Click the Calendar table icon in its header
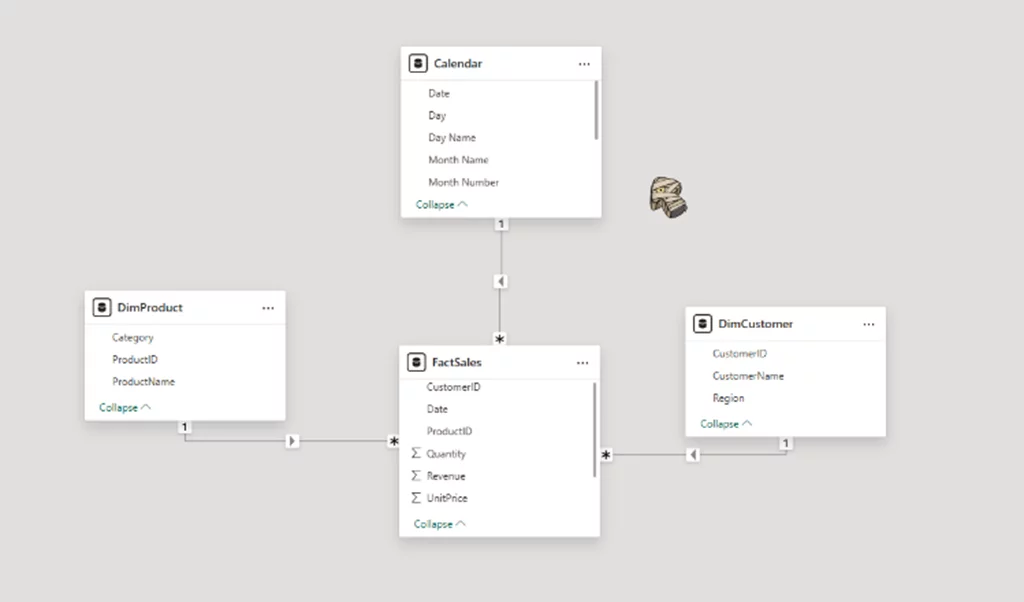This screenshot has height=602, width=1024. point(418,63)
